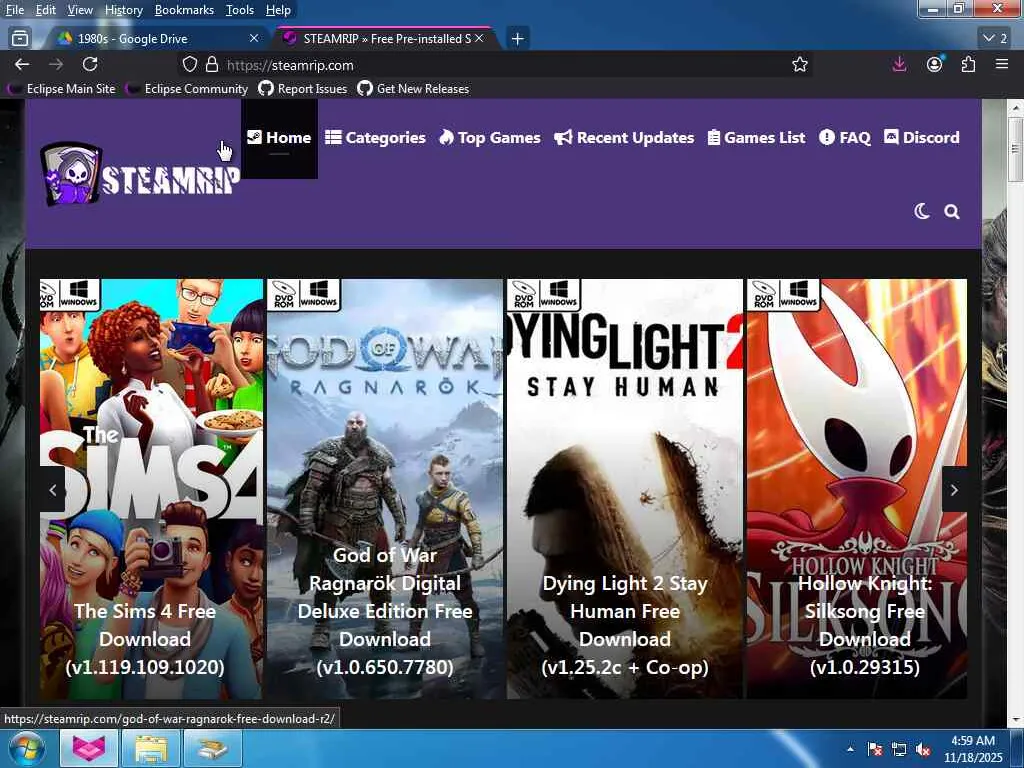1024x768 pixels.
Task: Show previous carousel slide
Action: (x=53, y=490)
